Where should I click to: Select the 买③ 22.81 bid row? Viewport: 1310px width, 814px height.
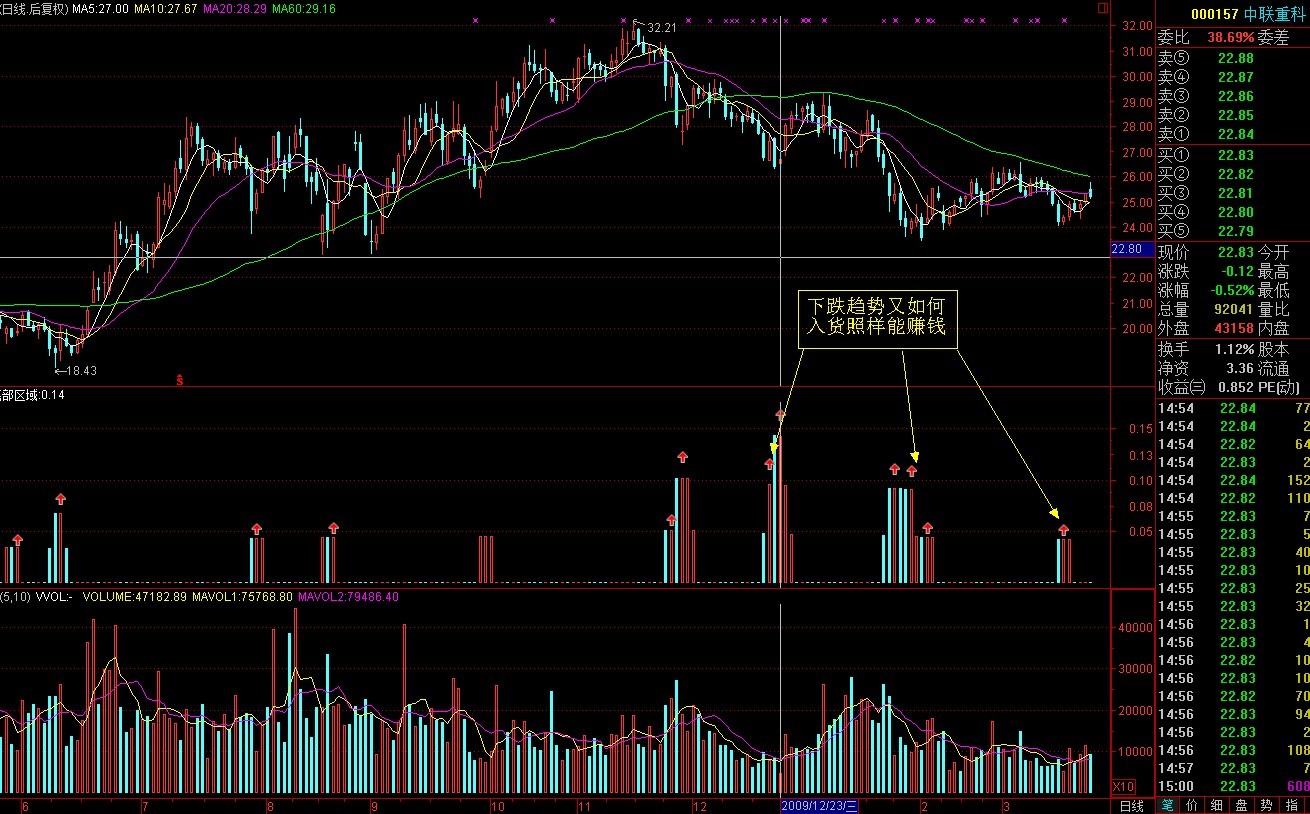pos(1232,193)
